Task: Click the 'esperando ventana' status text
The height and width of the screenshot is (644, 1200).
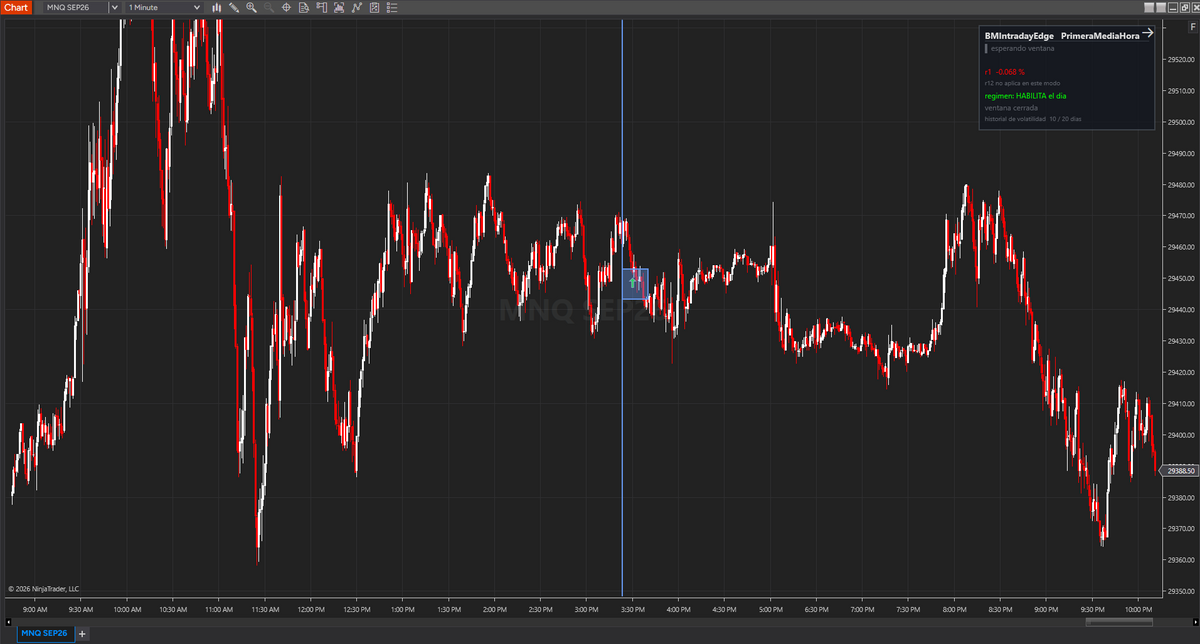Action: click(1022, 47)
